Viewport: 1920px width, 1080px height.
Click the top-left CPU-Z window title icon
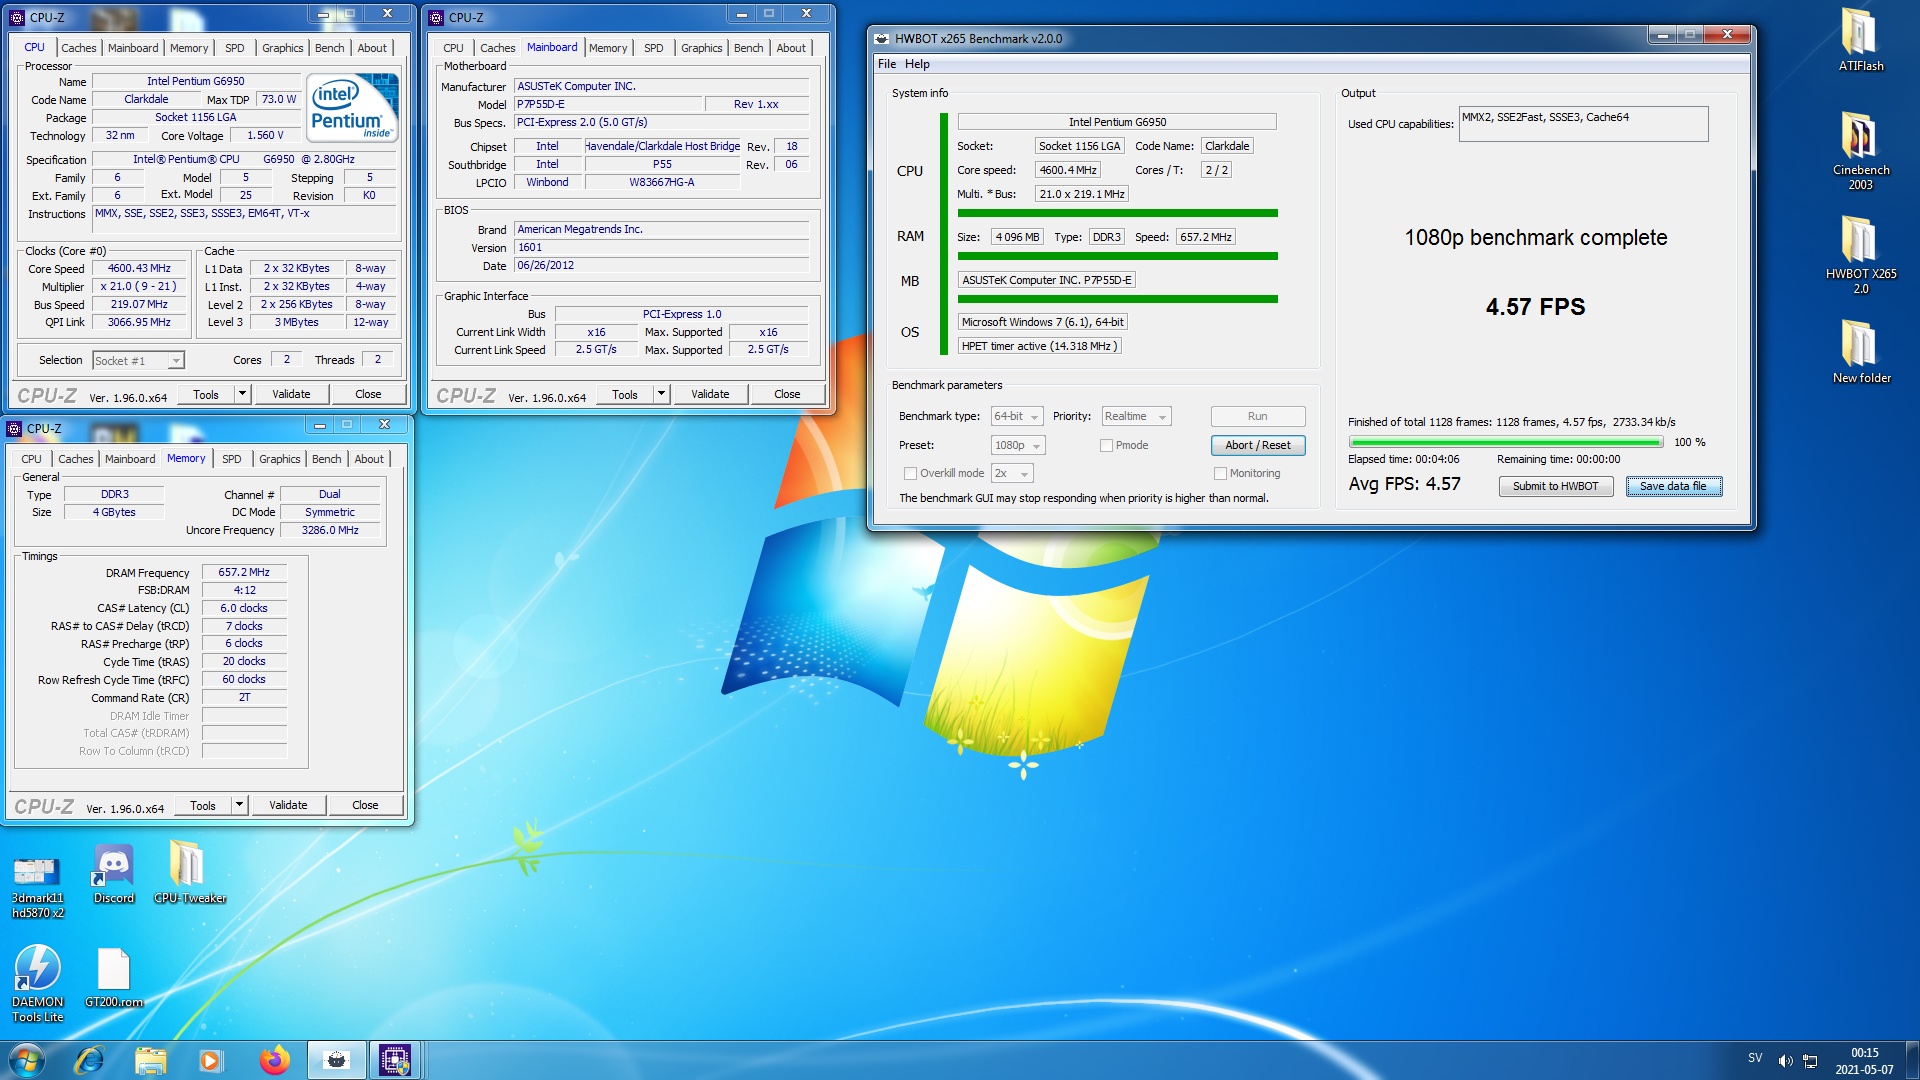point(17,17)
